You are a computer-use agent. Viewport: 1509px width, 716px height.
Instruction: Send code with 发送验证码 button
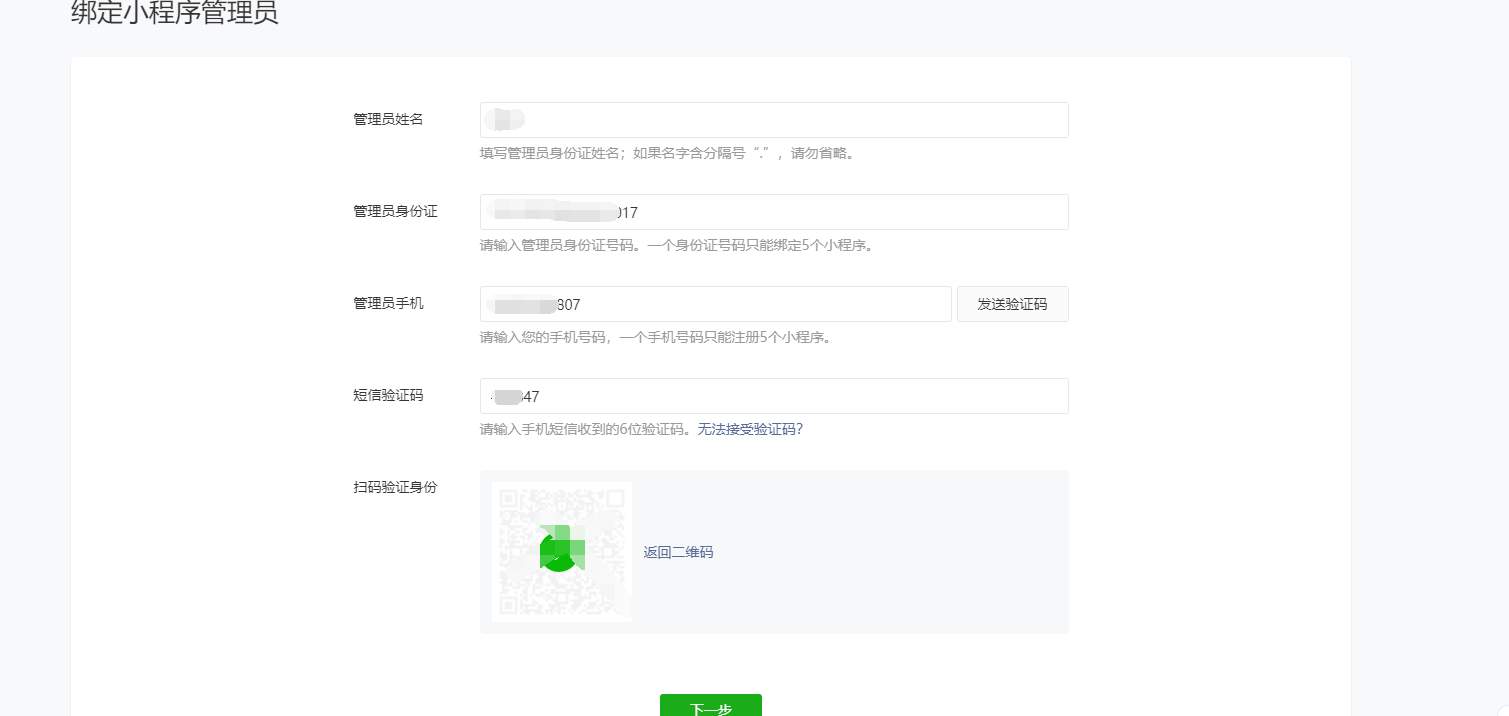point(1013,304)
